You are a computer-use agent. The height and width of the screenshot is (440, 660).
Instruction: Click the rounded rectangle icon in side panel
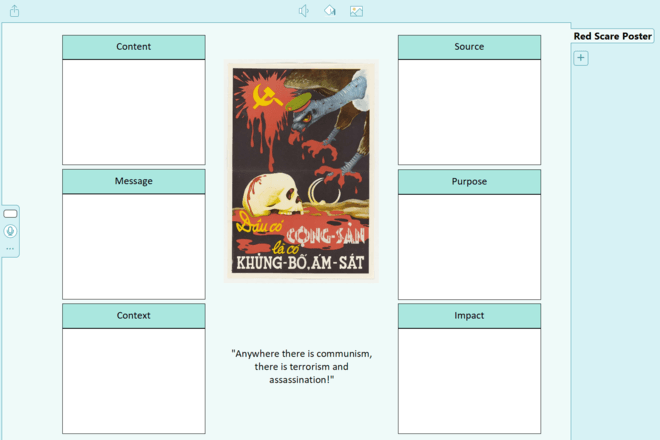[x=10, y=214]
